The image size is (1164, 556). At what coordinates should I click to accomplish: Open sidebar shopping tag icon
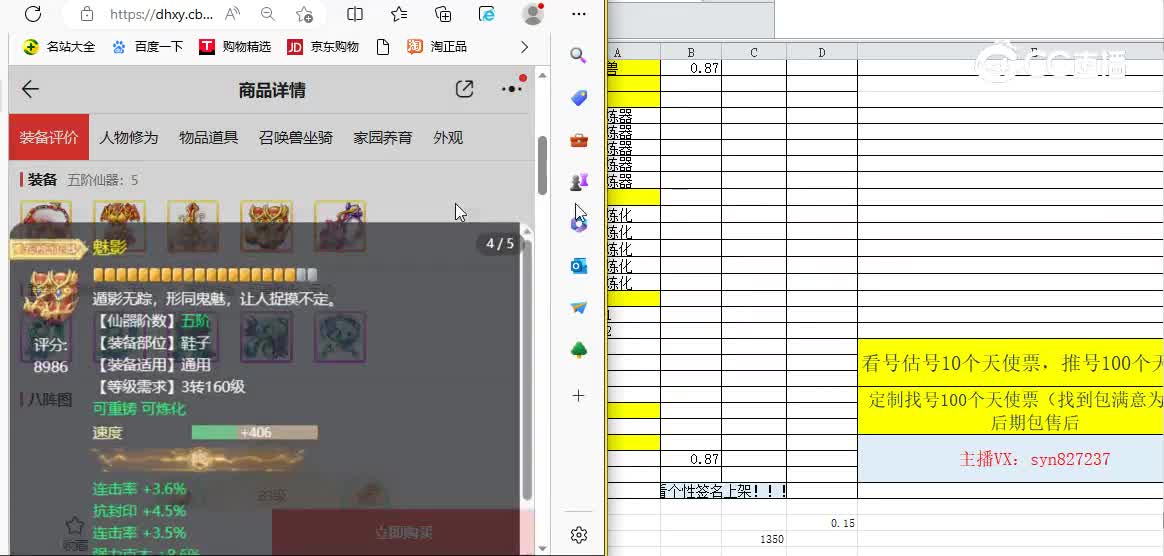point(579,97)
